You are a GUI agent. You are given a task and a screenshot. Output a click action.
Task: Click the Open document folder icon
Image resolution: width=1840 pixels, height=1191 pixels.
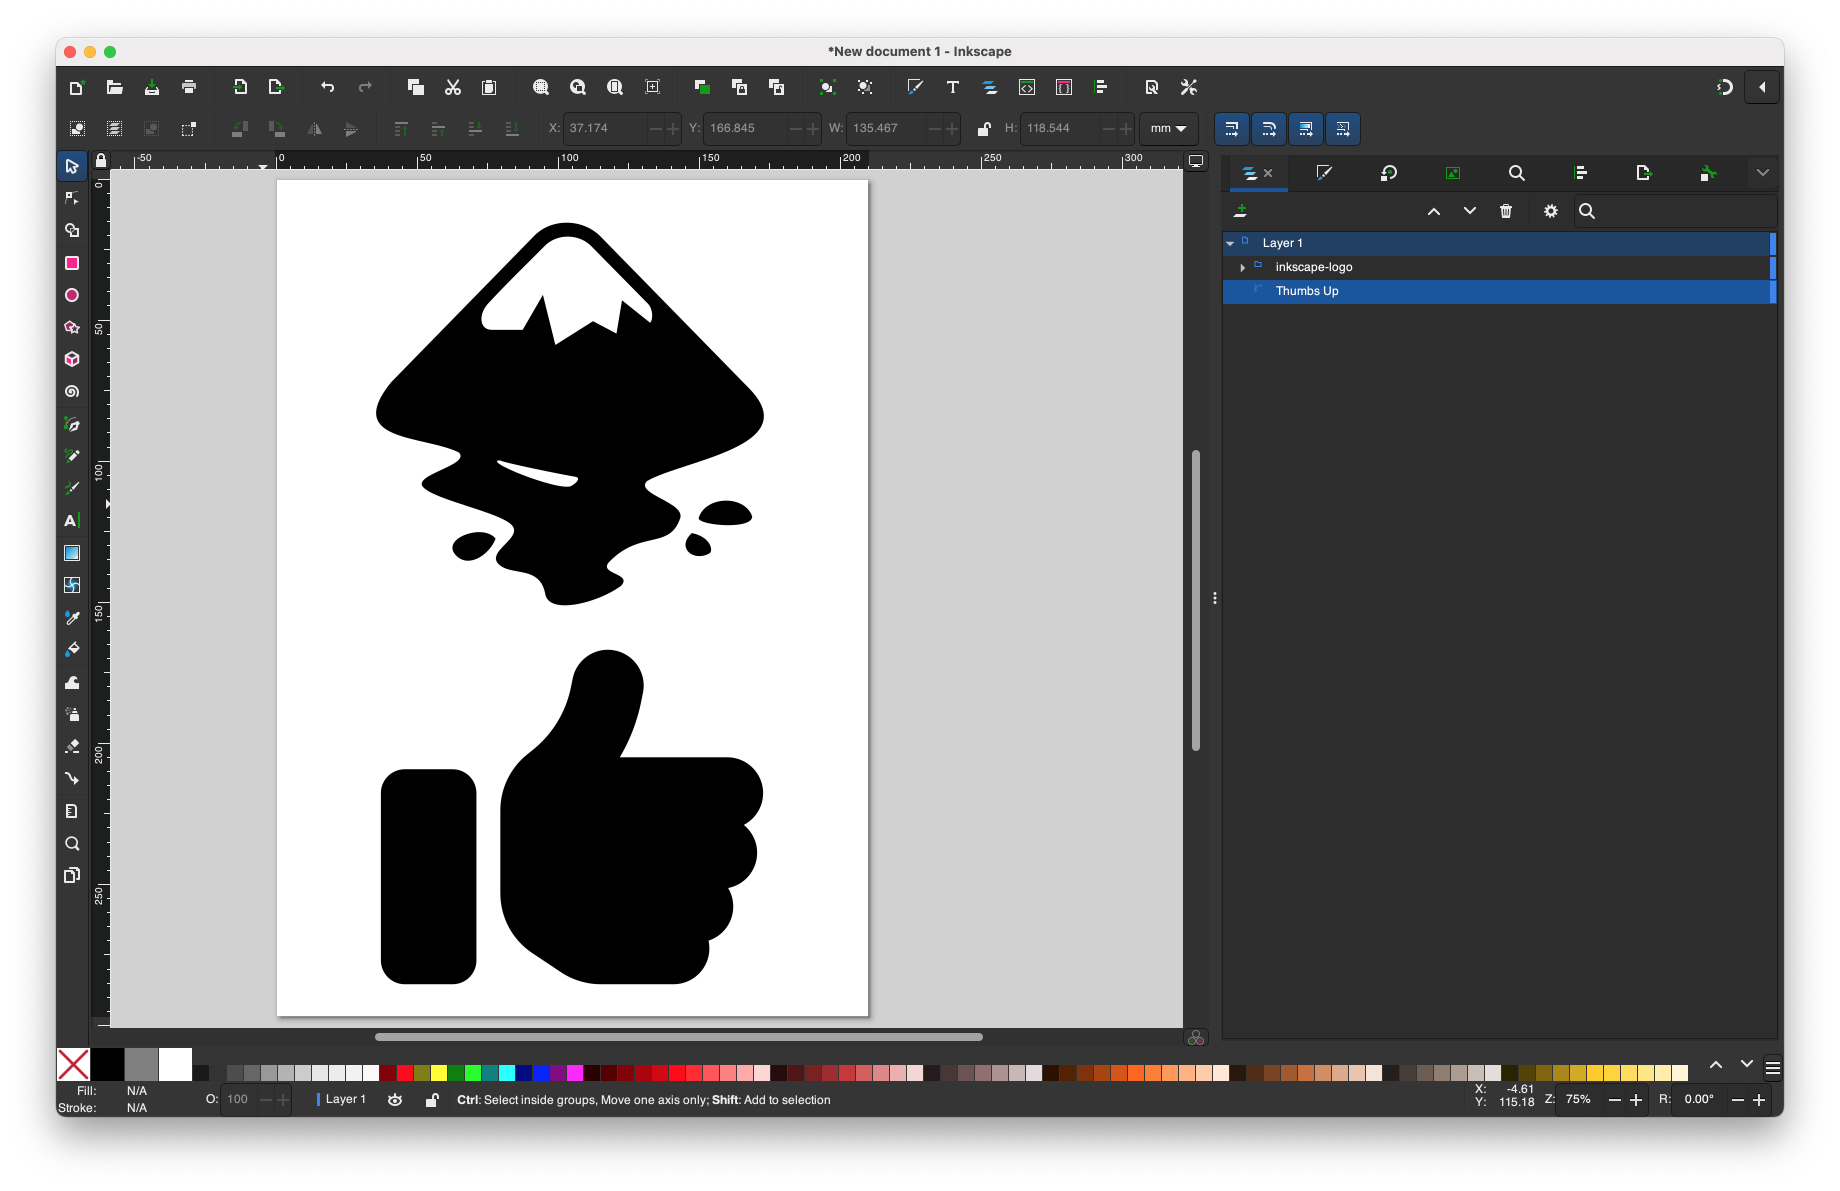click(115, 87)
